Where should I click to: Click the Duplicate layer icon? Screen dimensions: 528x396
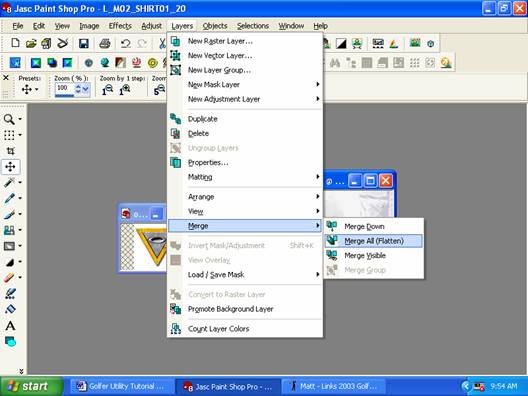(x=175, y=119)
